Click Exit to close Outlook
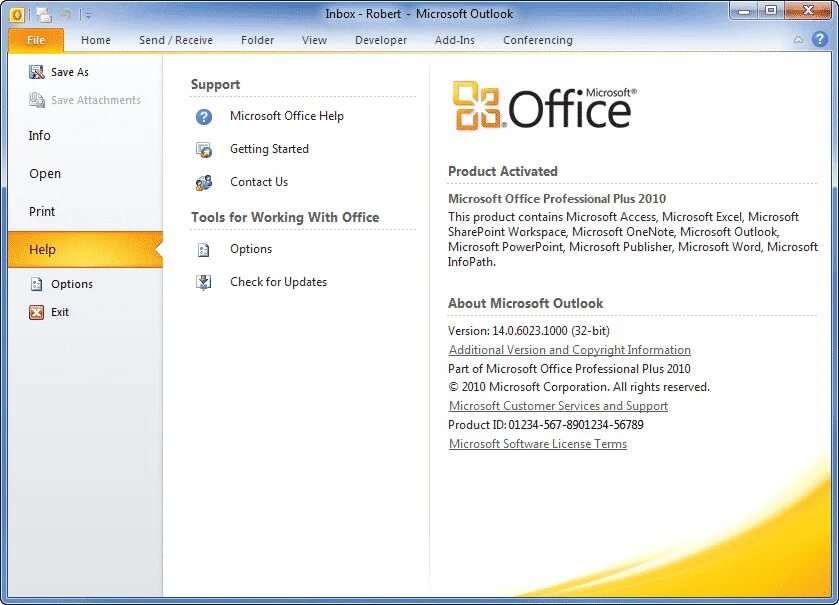 pos(60,312)
